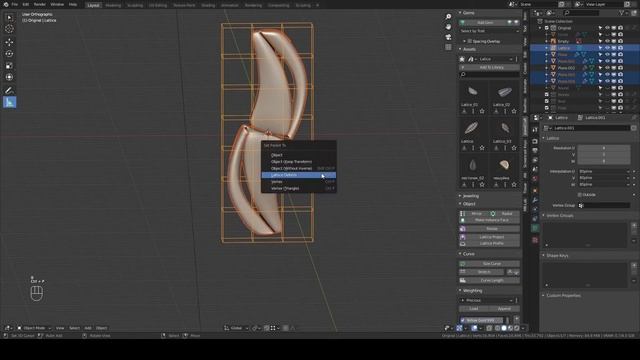Open the World properties tab

[535, 180]
